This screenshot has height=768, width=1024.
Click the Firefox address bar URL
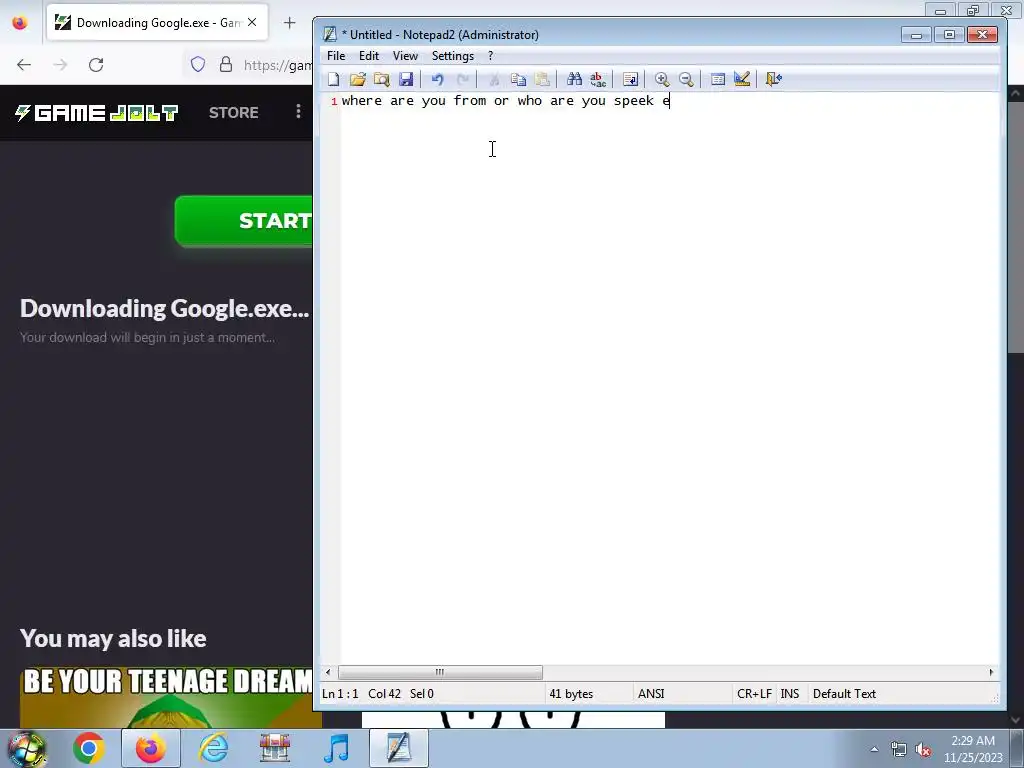pos(278,65)
